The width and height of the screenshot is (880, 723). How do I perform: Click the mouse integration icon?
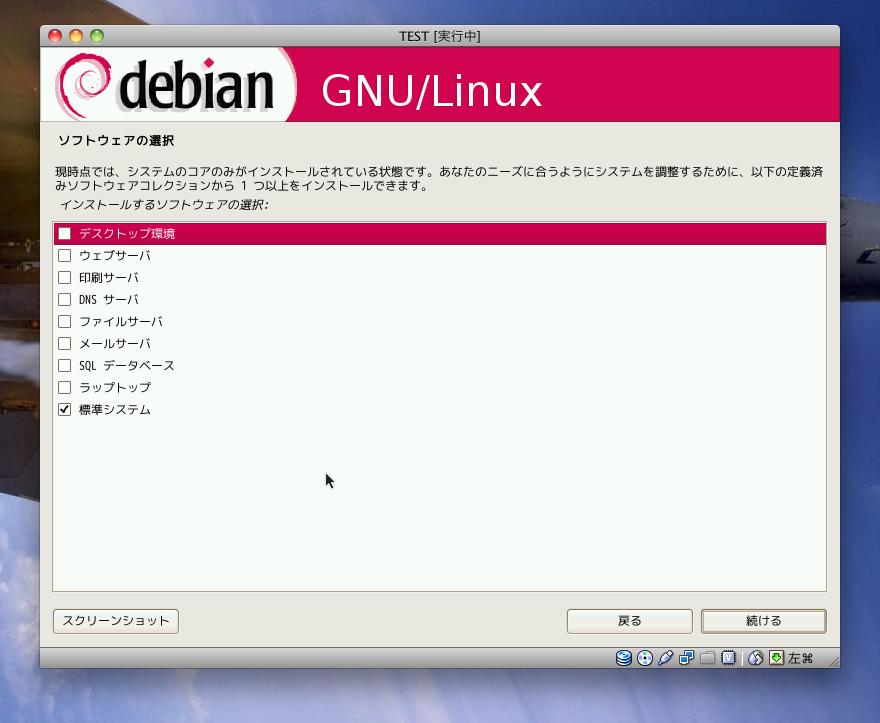pyautogui.click(x=755, y=658)
